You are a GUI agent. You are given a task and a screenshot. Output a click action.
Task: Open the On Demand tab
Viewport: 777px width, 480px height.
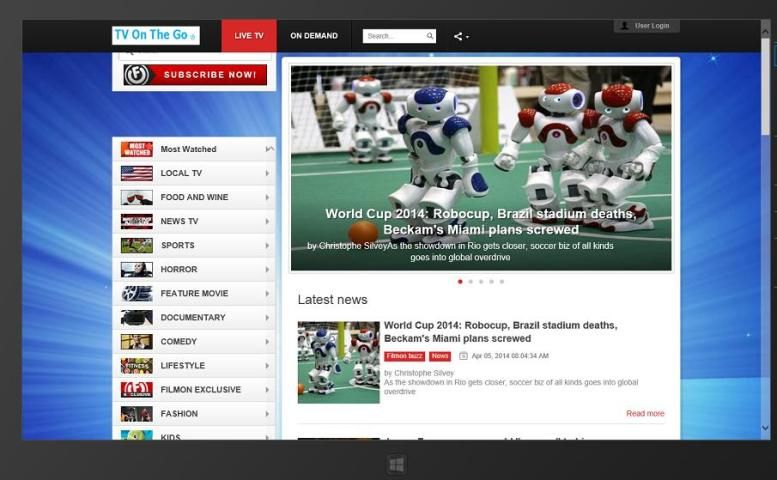point(314,36)
